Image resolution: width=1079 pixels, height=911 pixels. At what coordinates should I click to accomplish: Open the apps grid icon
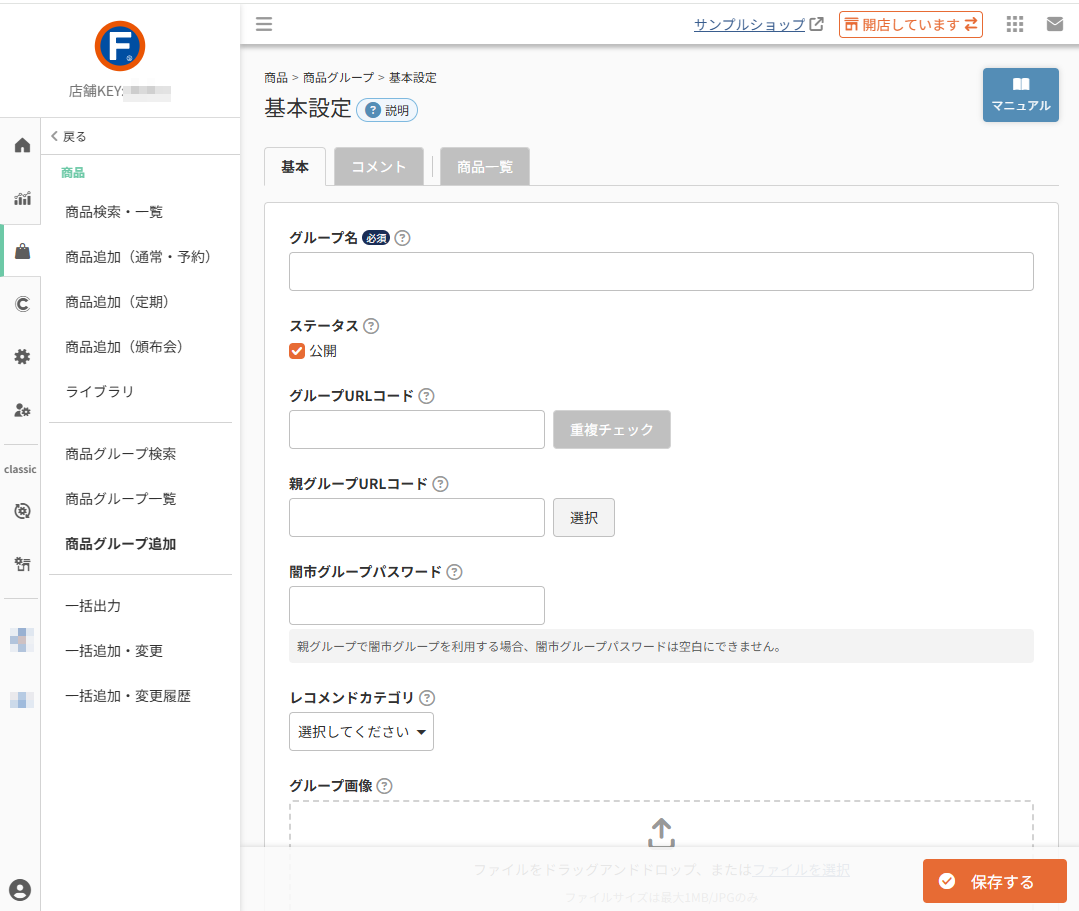coord(1014,24)
